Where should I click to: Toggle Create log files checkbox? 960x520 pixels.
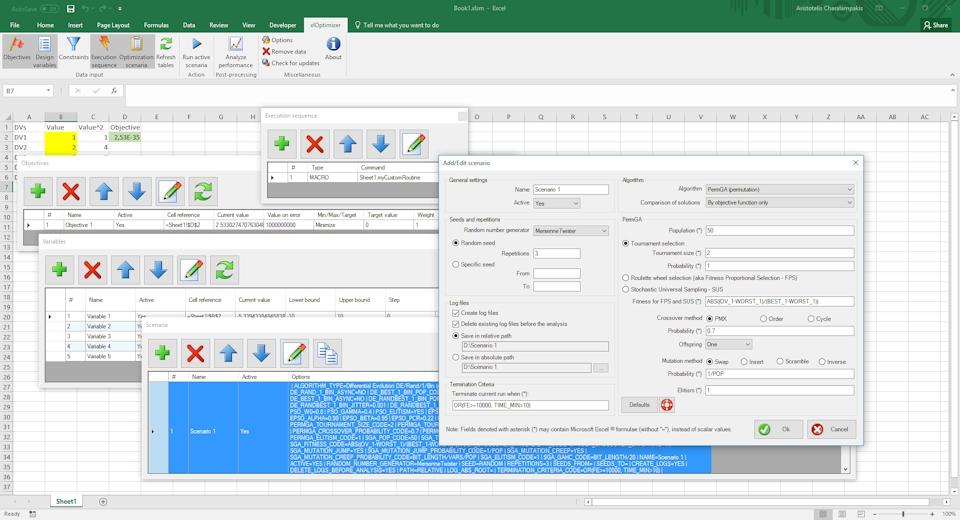pos(456,313)
